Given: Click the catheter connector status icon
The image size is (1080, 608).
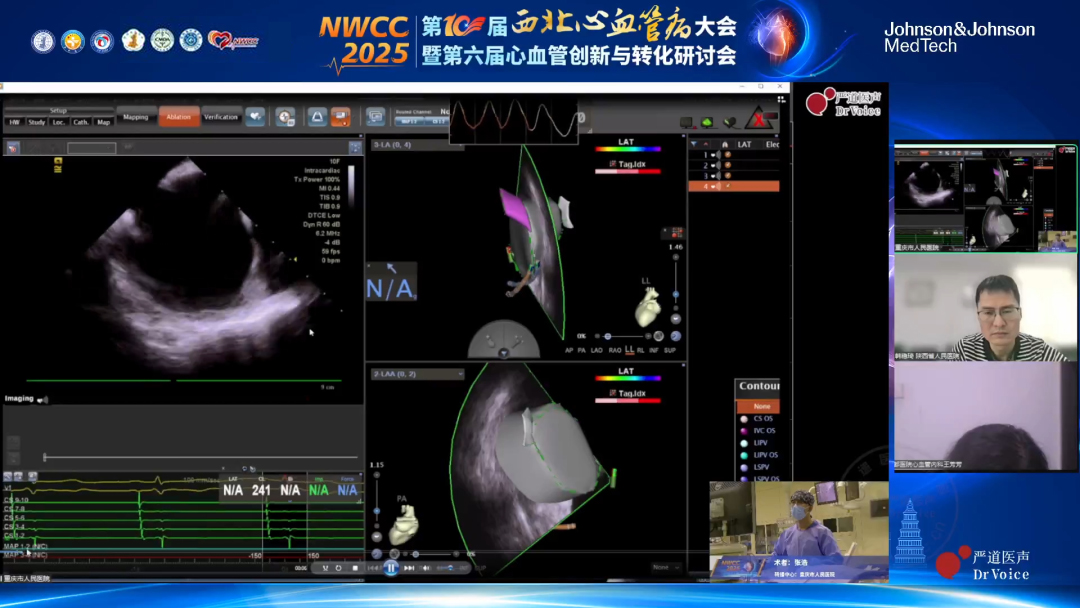Looking at the screenshot, I should (x=731, y=123).
